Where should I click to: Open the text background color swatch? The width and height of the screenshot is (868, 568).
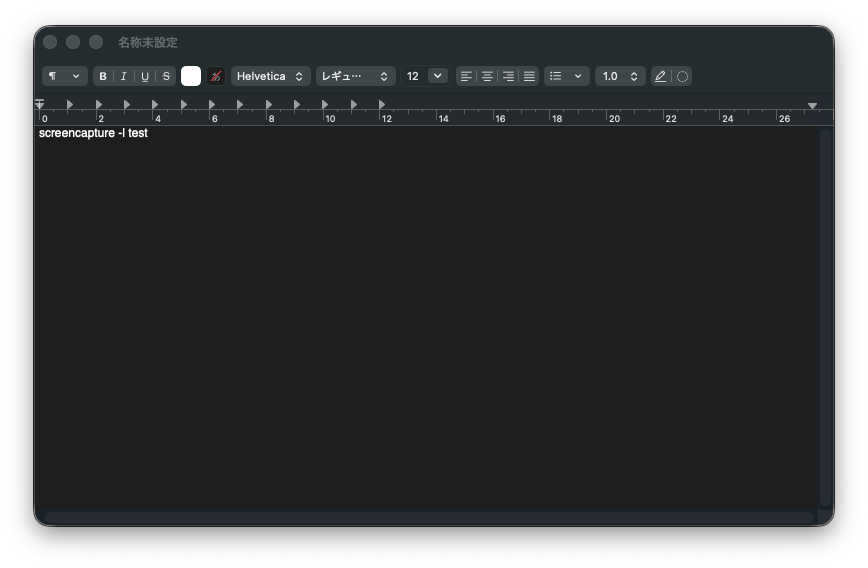pyautogui.click(x=216, y=76)
